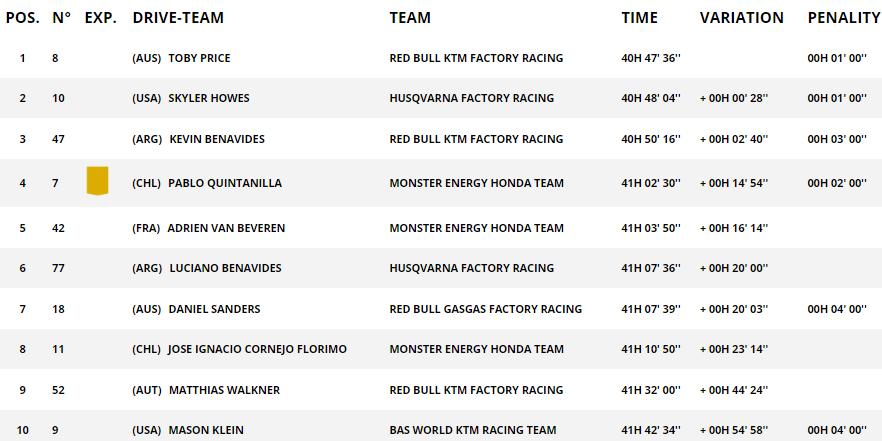Click the VARIATION column header

point(741,17)
